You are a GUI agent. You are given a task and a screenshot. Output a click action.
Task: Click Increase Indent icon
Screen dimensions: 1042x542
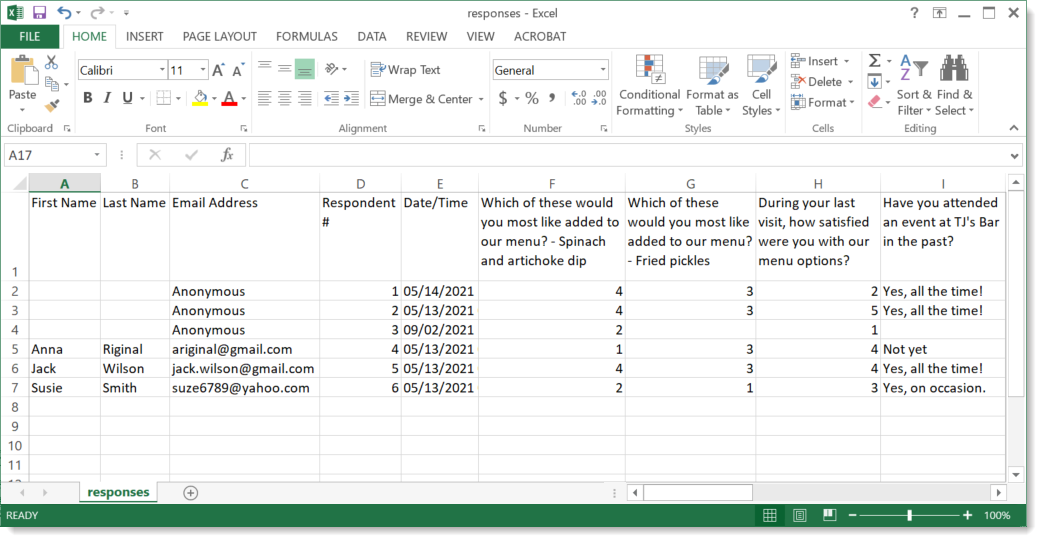click(x=352, y=98)
